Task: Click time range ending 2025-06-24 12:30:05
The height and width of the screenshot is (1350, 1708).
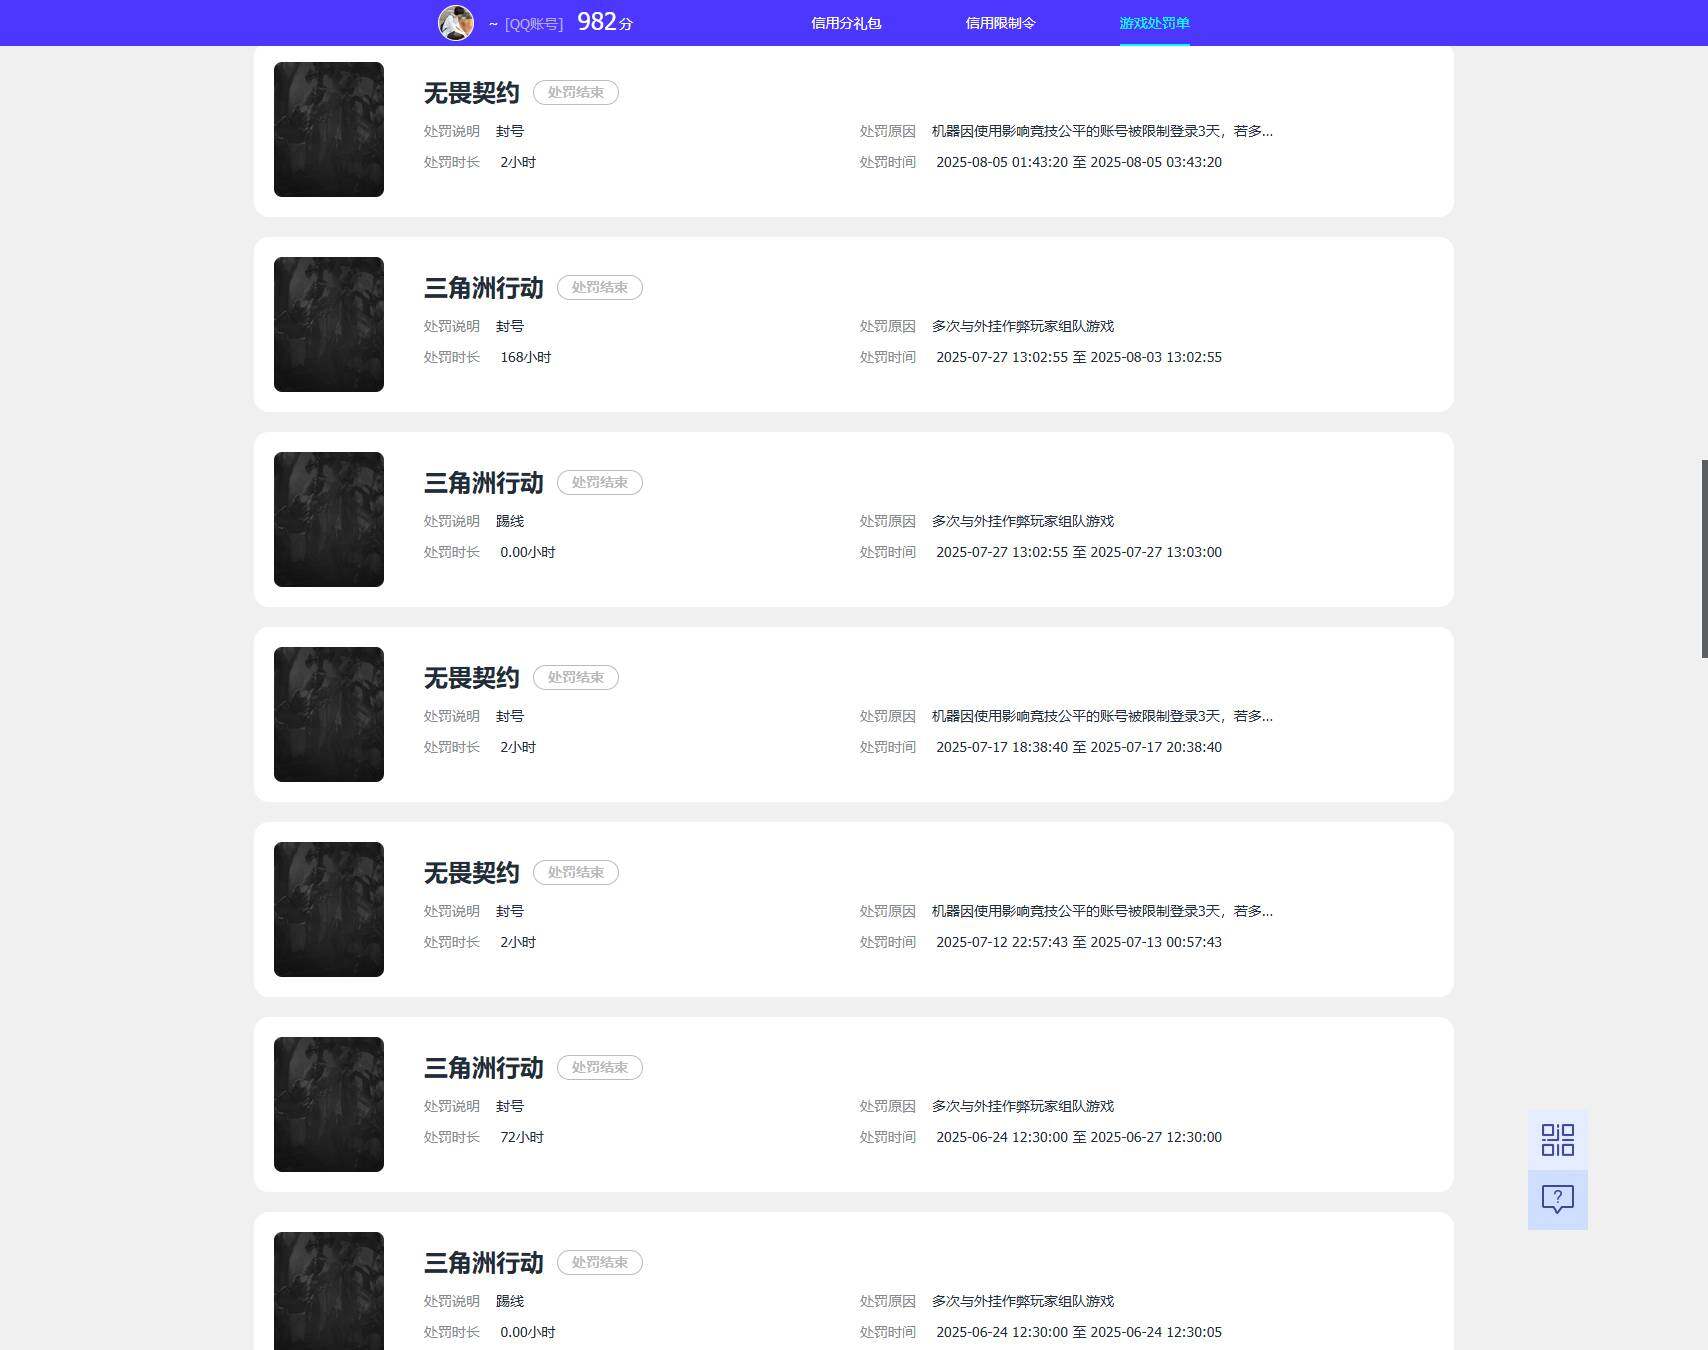Action: click(x=1079, y=1332)
